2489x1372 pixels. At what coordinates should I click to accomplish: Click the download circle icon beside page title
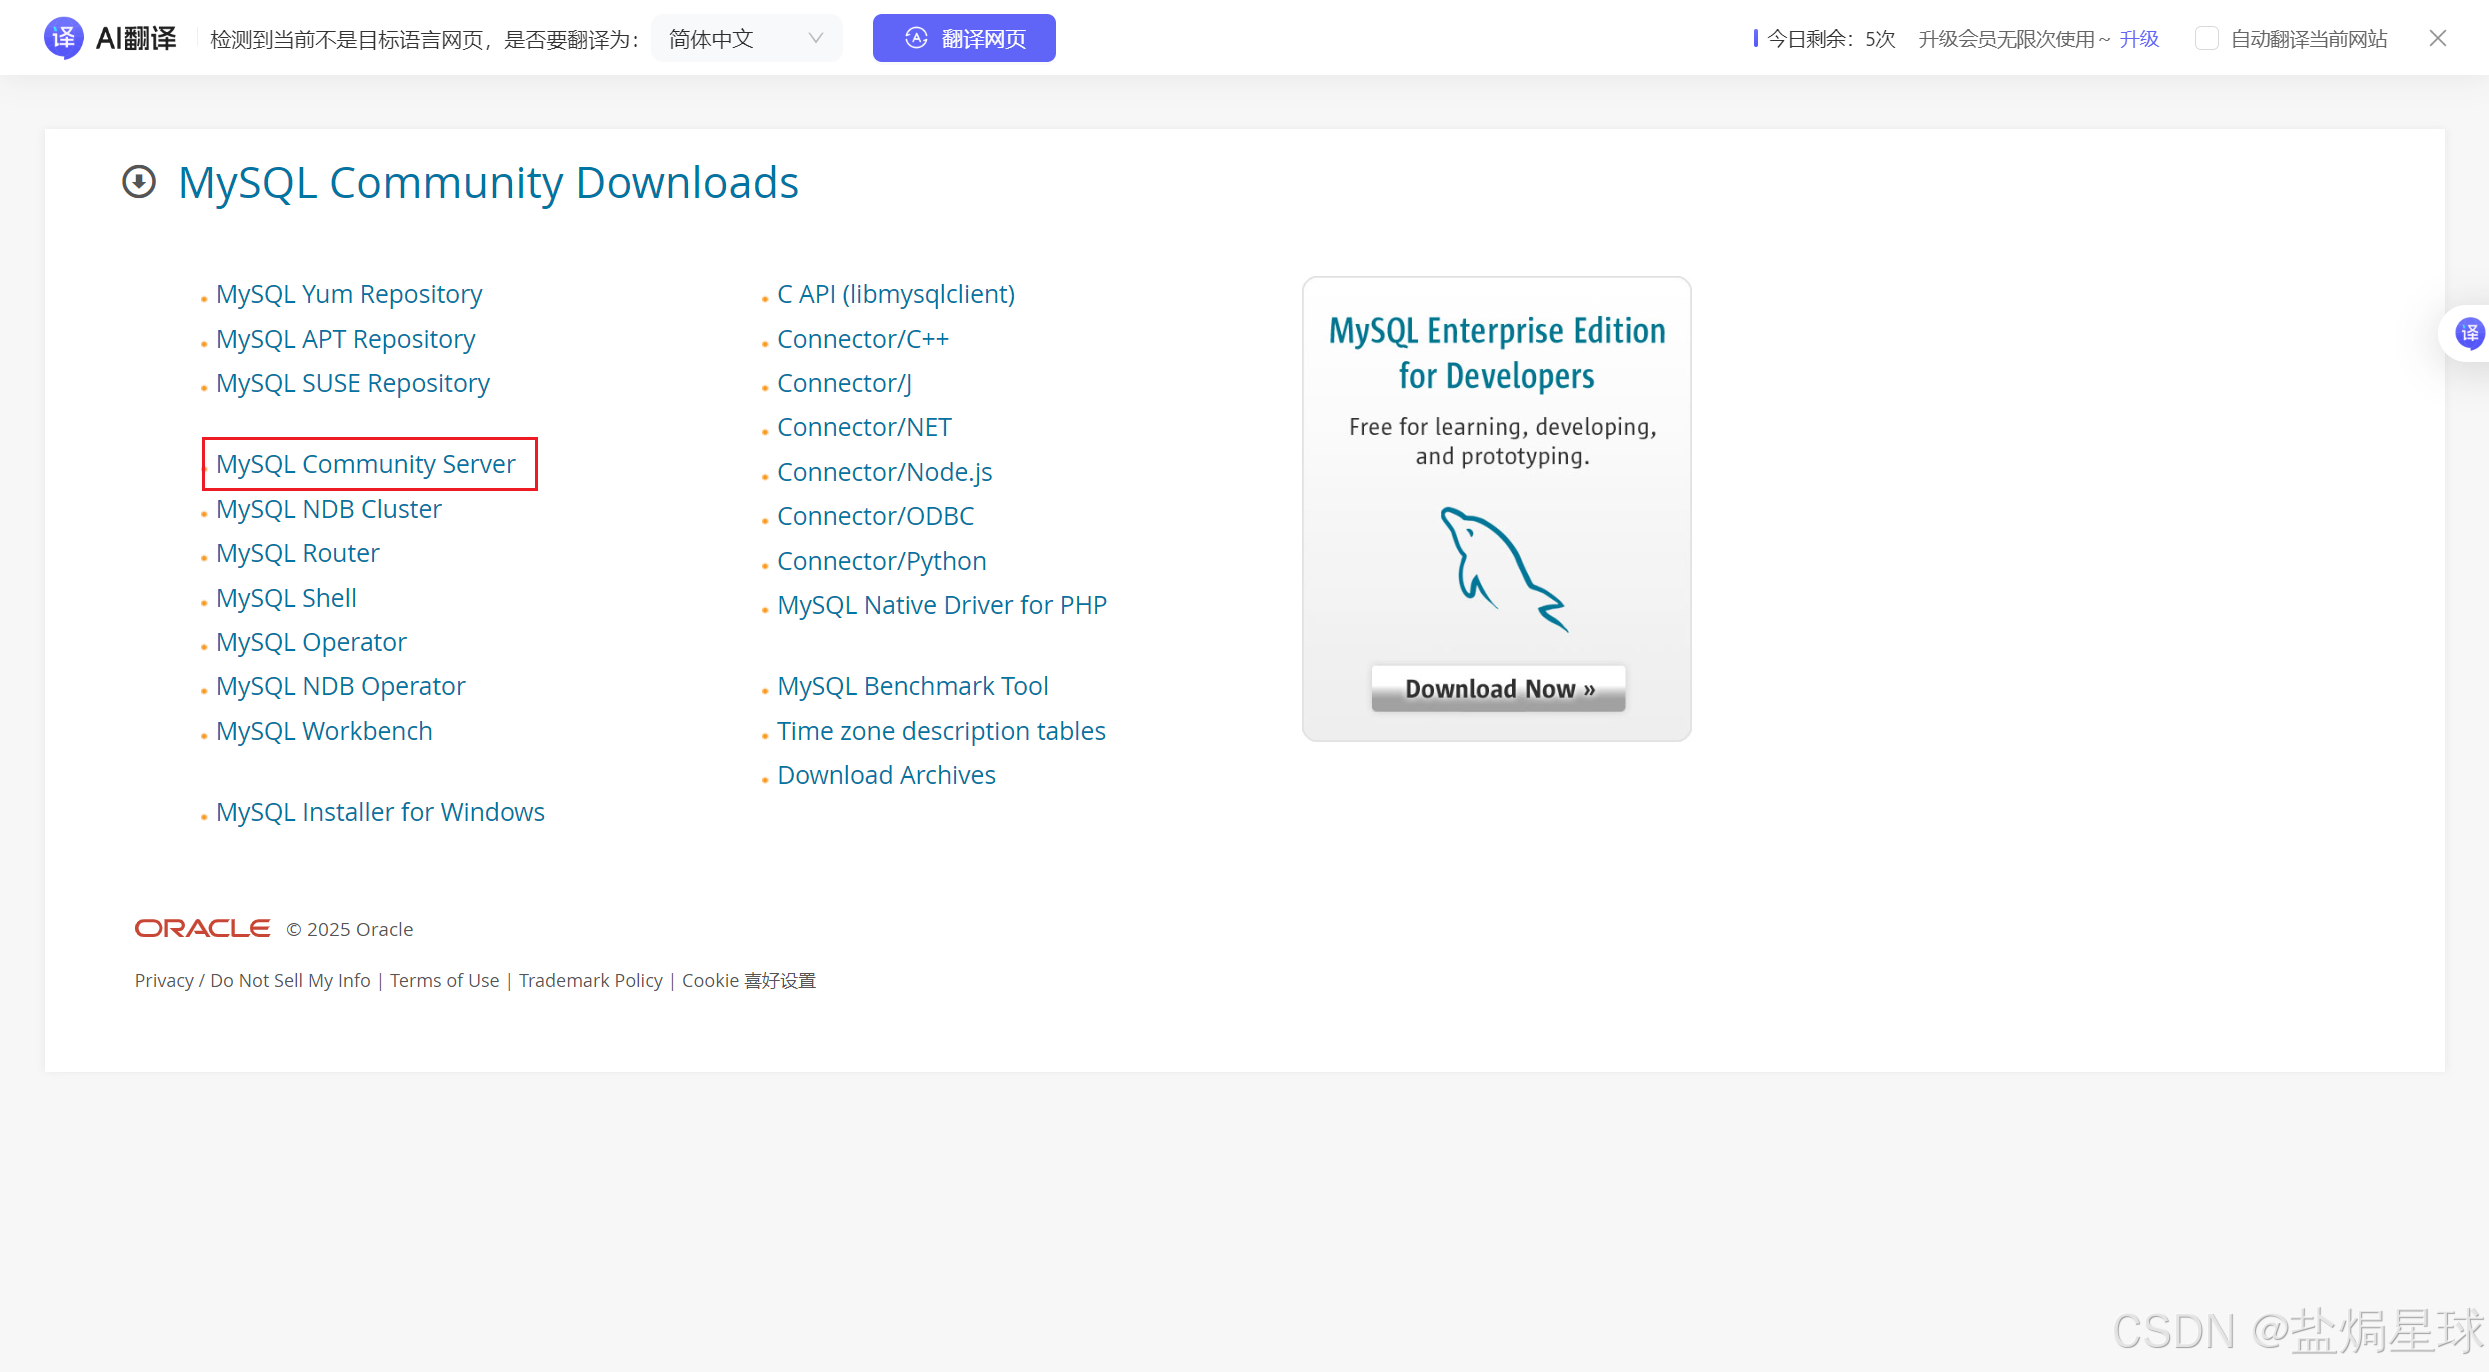click(x=139, y=182)
